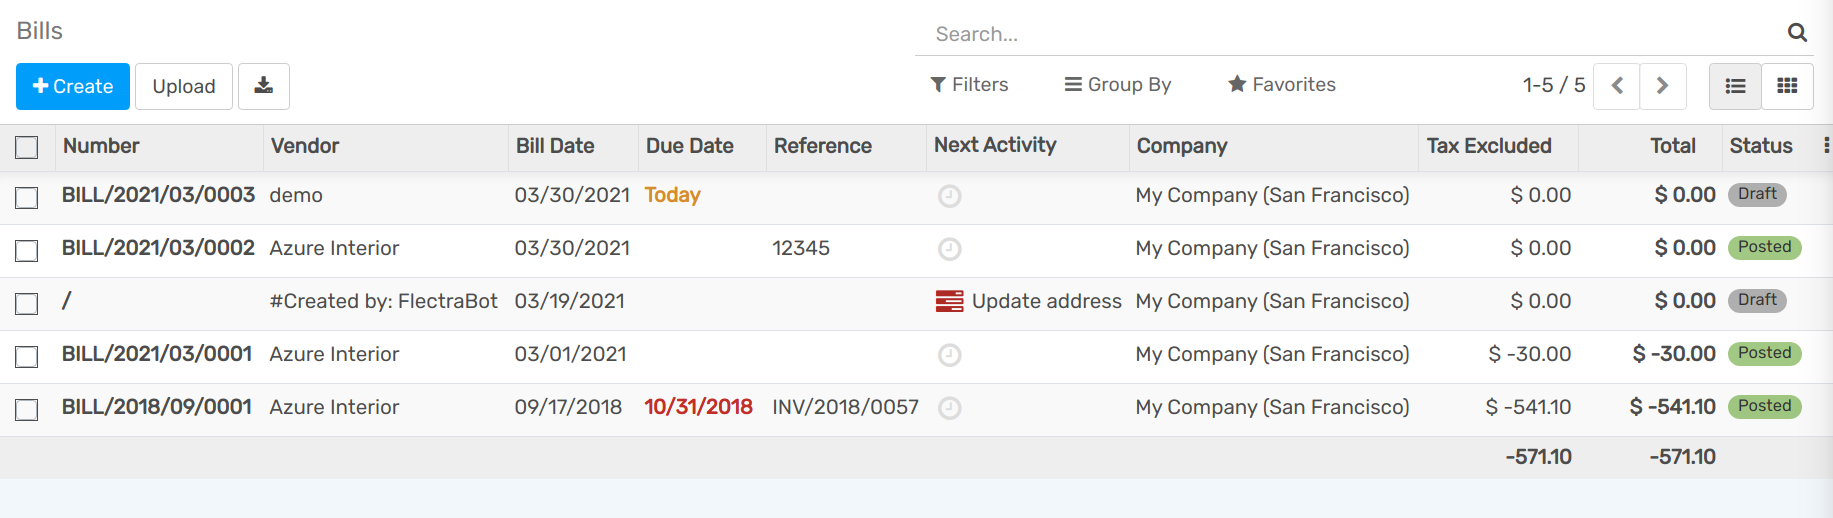
Task: Click the download import icon button
Action: pos(263,86)
